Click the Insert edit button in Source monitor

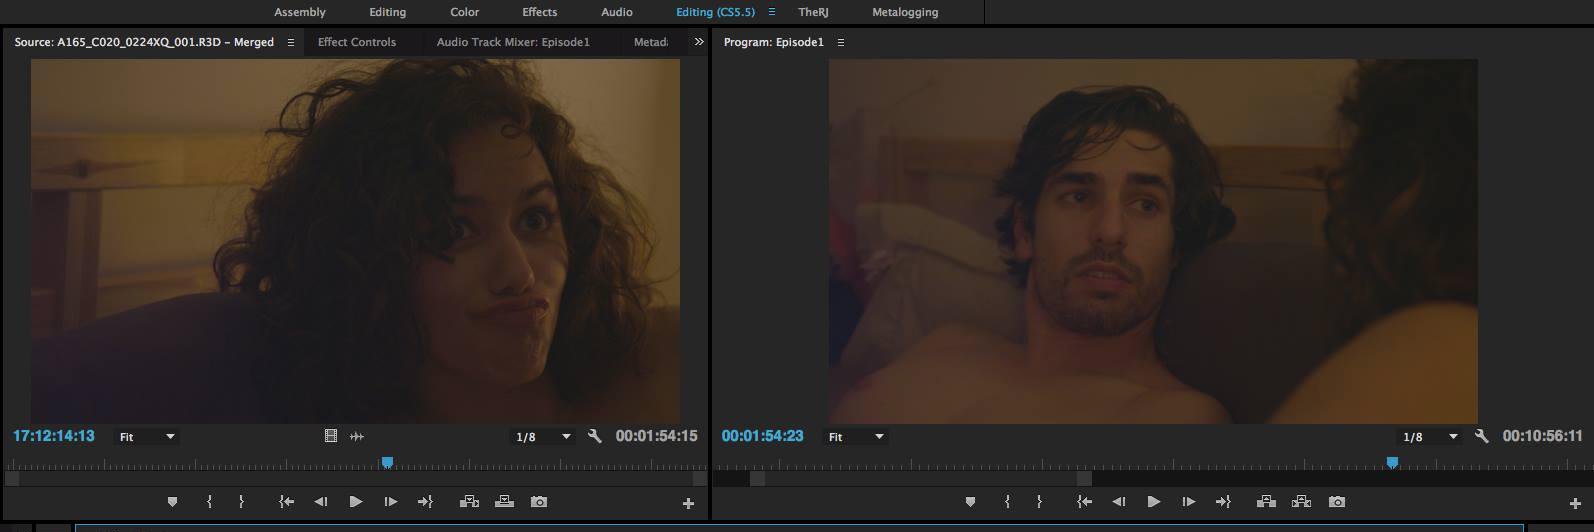click(469, 502)
